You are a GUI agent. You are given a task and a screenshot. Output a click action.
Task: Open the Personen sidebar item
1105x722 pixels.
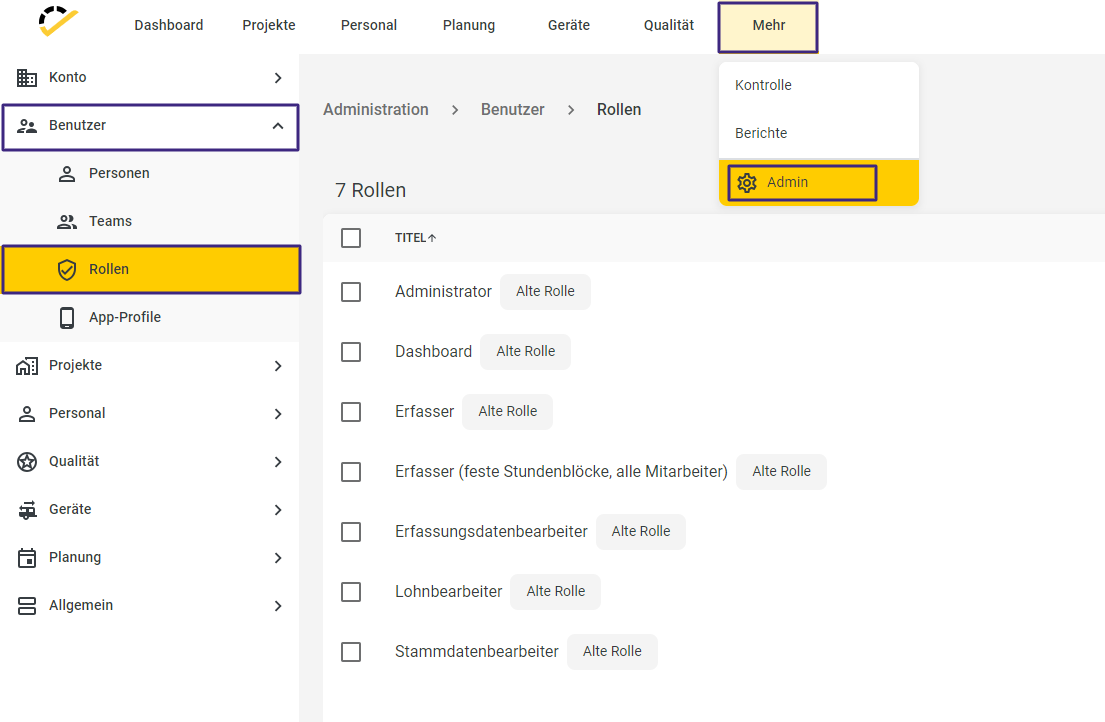150,174
